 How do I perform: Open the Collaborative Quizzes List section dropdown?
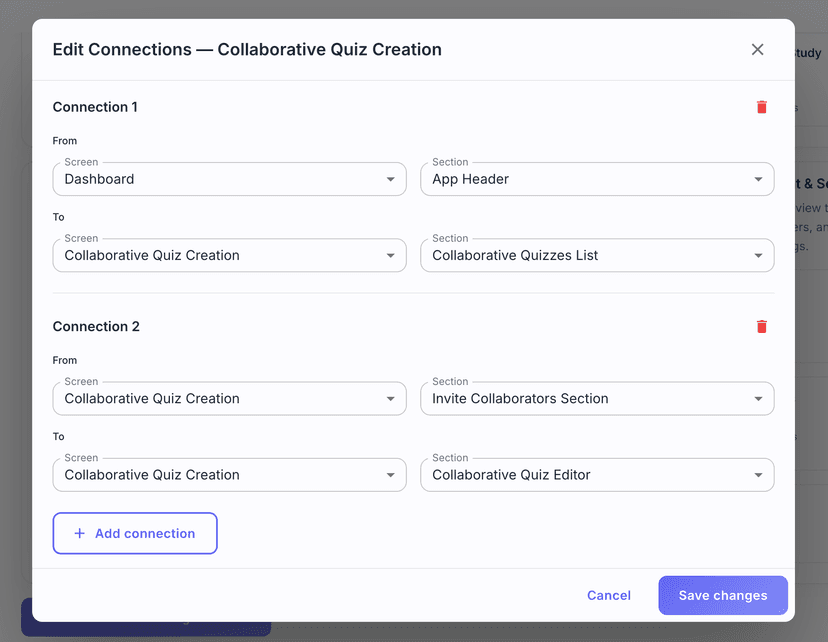click(596, 255)
